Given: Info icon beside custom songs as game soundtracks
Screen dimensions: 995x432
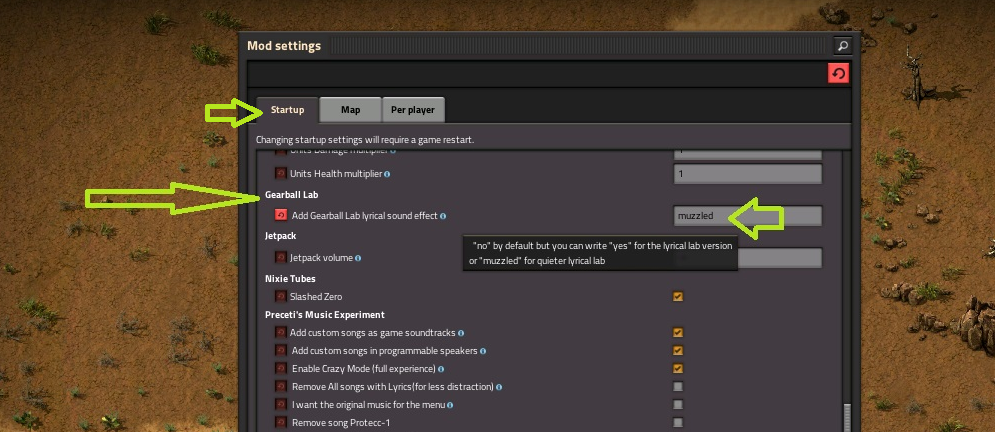Looking at the screenshot, I should 461,333.
